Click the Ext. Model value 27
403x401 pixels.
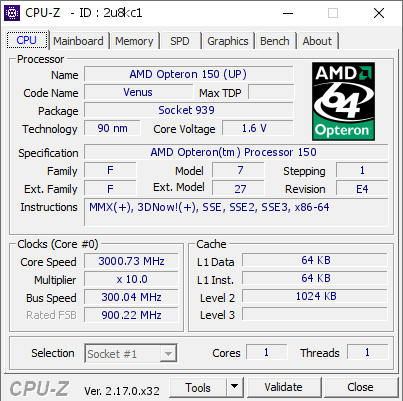[238, 189]
